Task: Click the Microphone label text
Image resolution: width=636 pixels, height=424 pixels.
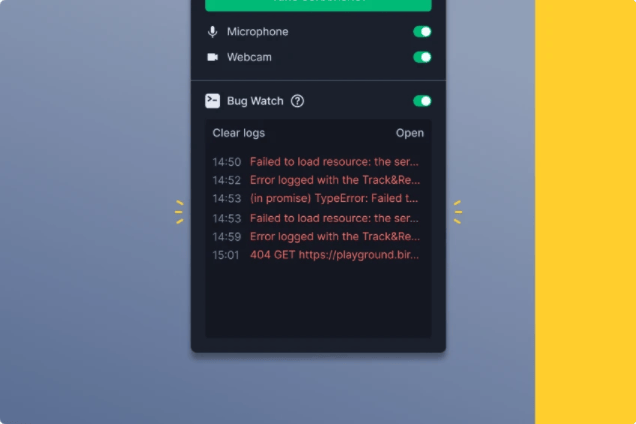Action: 258,32
